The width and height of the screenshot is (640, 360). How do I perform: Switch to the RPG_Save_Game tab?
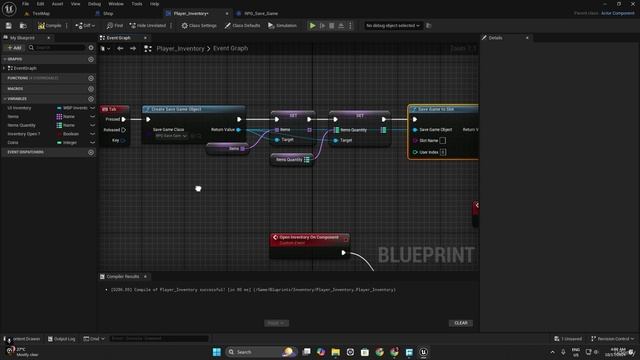tap(261, 13)
